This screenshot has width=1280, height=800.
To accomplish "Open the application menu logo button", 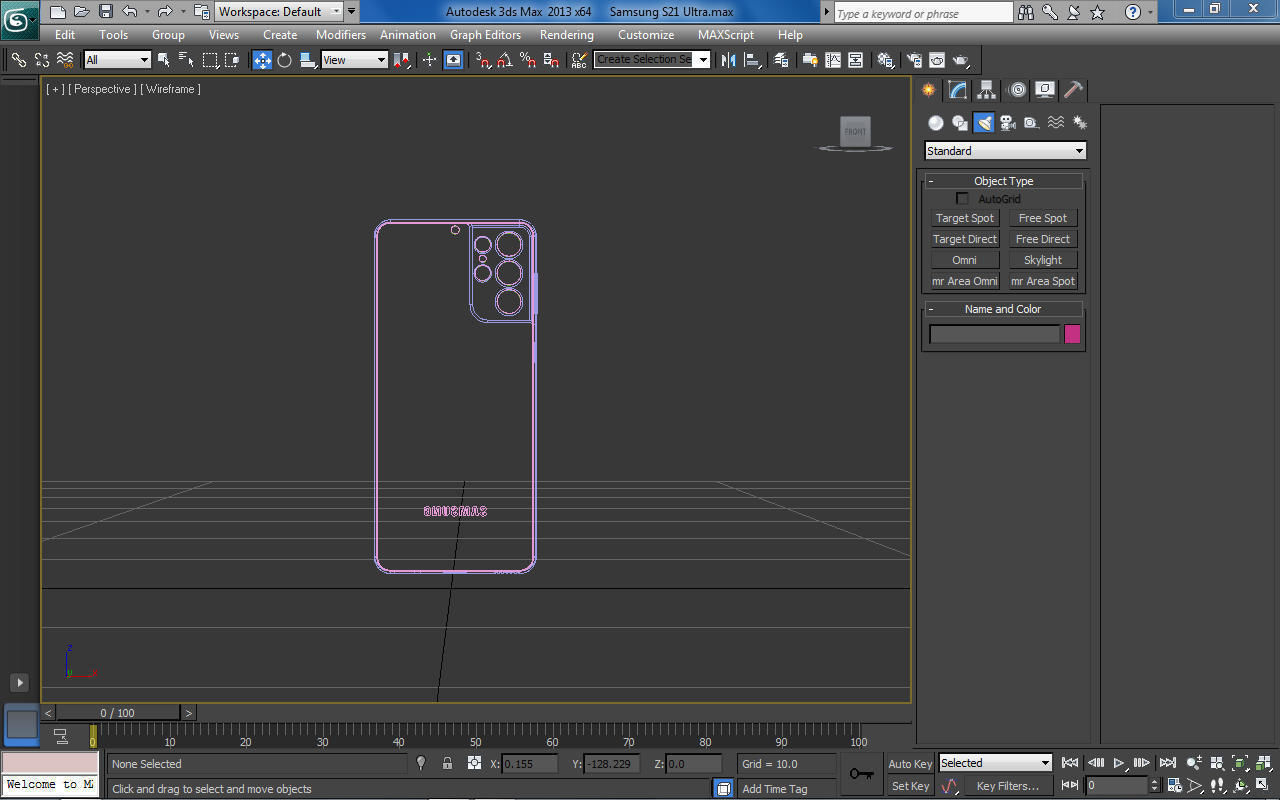I will [19, 19].
